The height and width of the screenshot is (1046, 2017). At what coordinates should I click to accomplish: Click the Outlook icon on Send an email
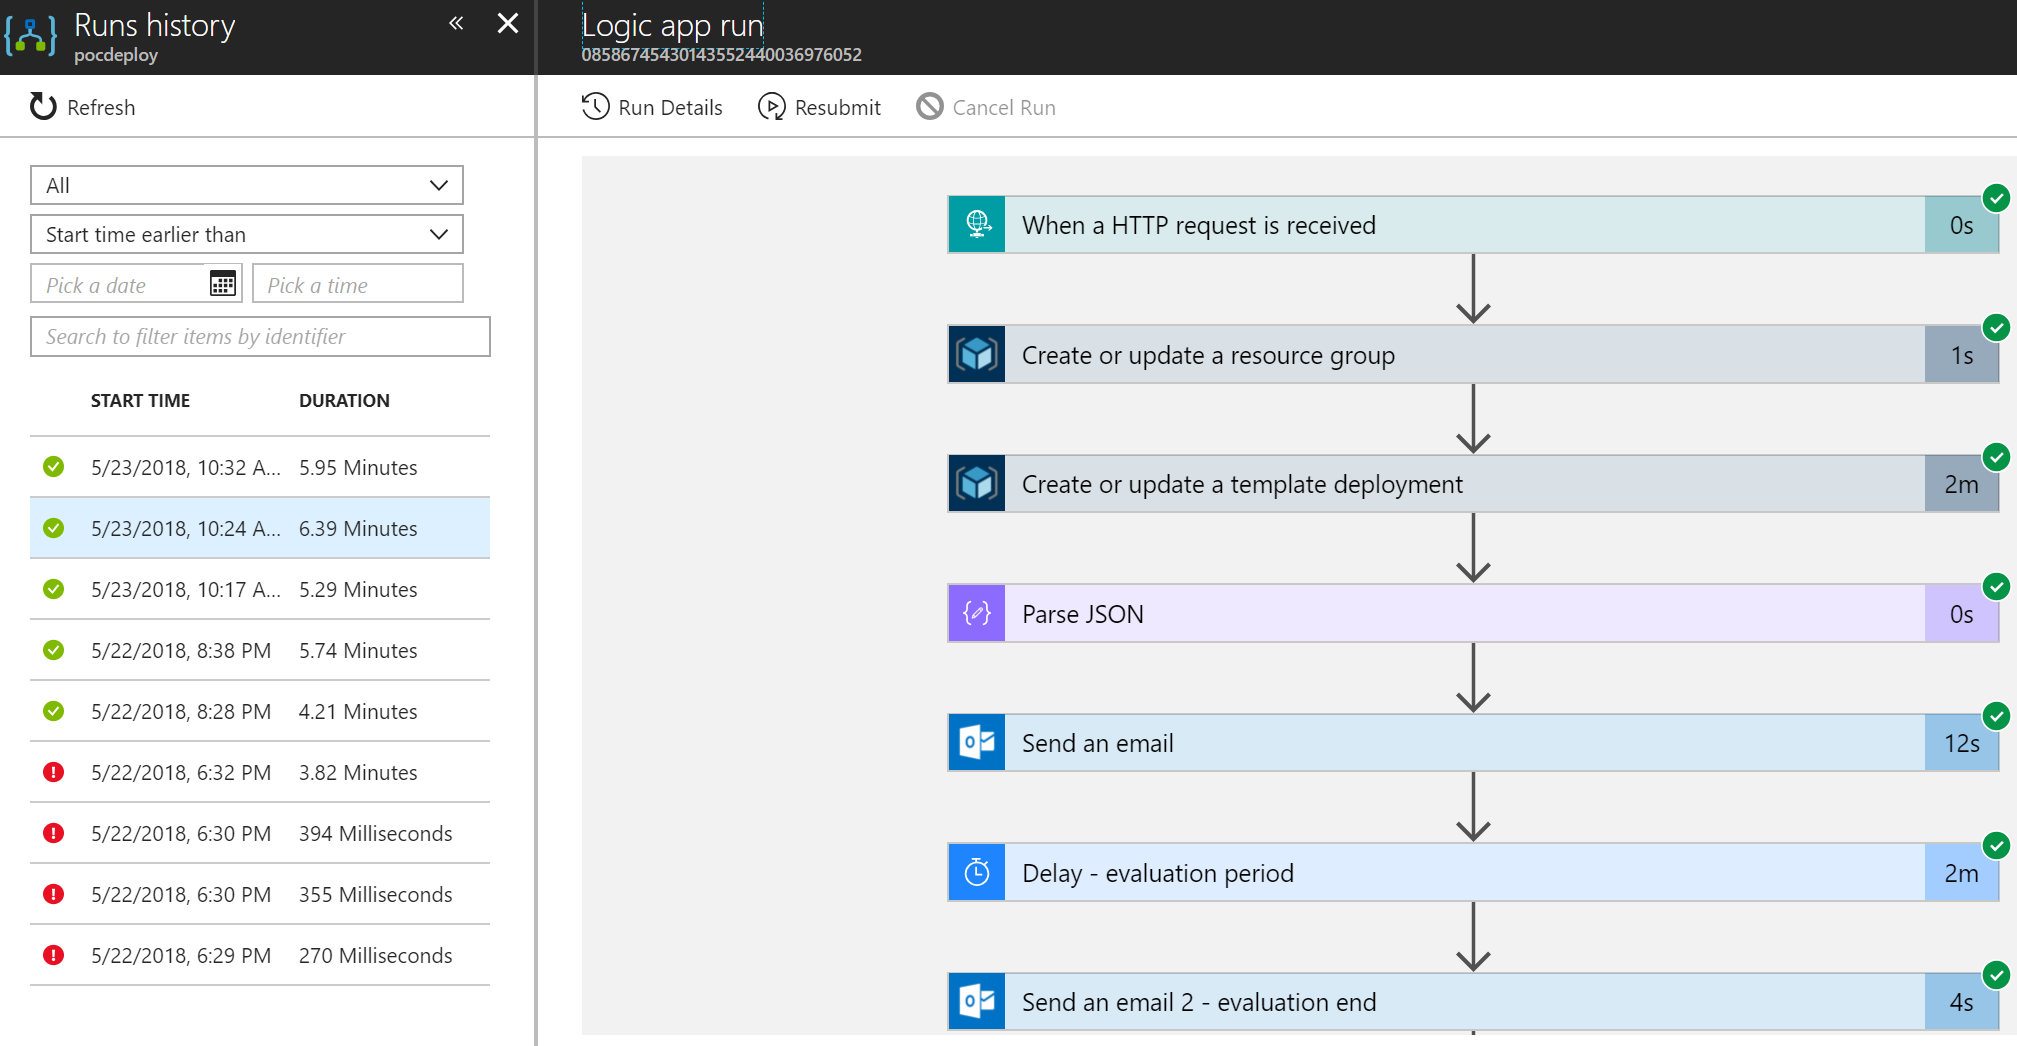click(x=977, y=743)
